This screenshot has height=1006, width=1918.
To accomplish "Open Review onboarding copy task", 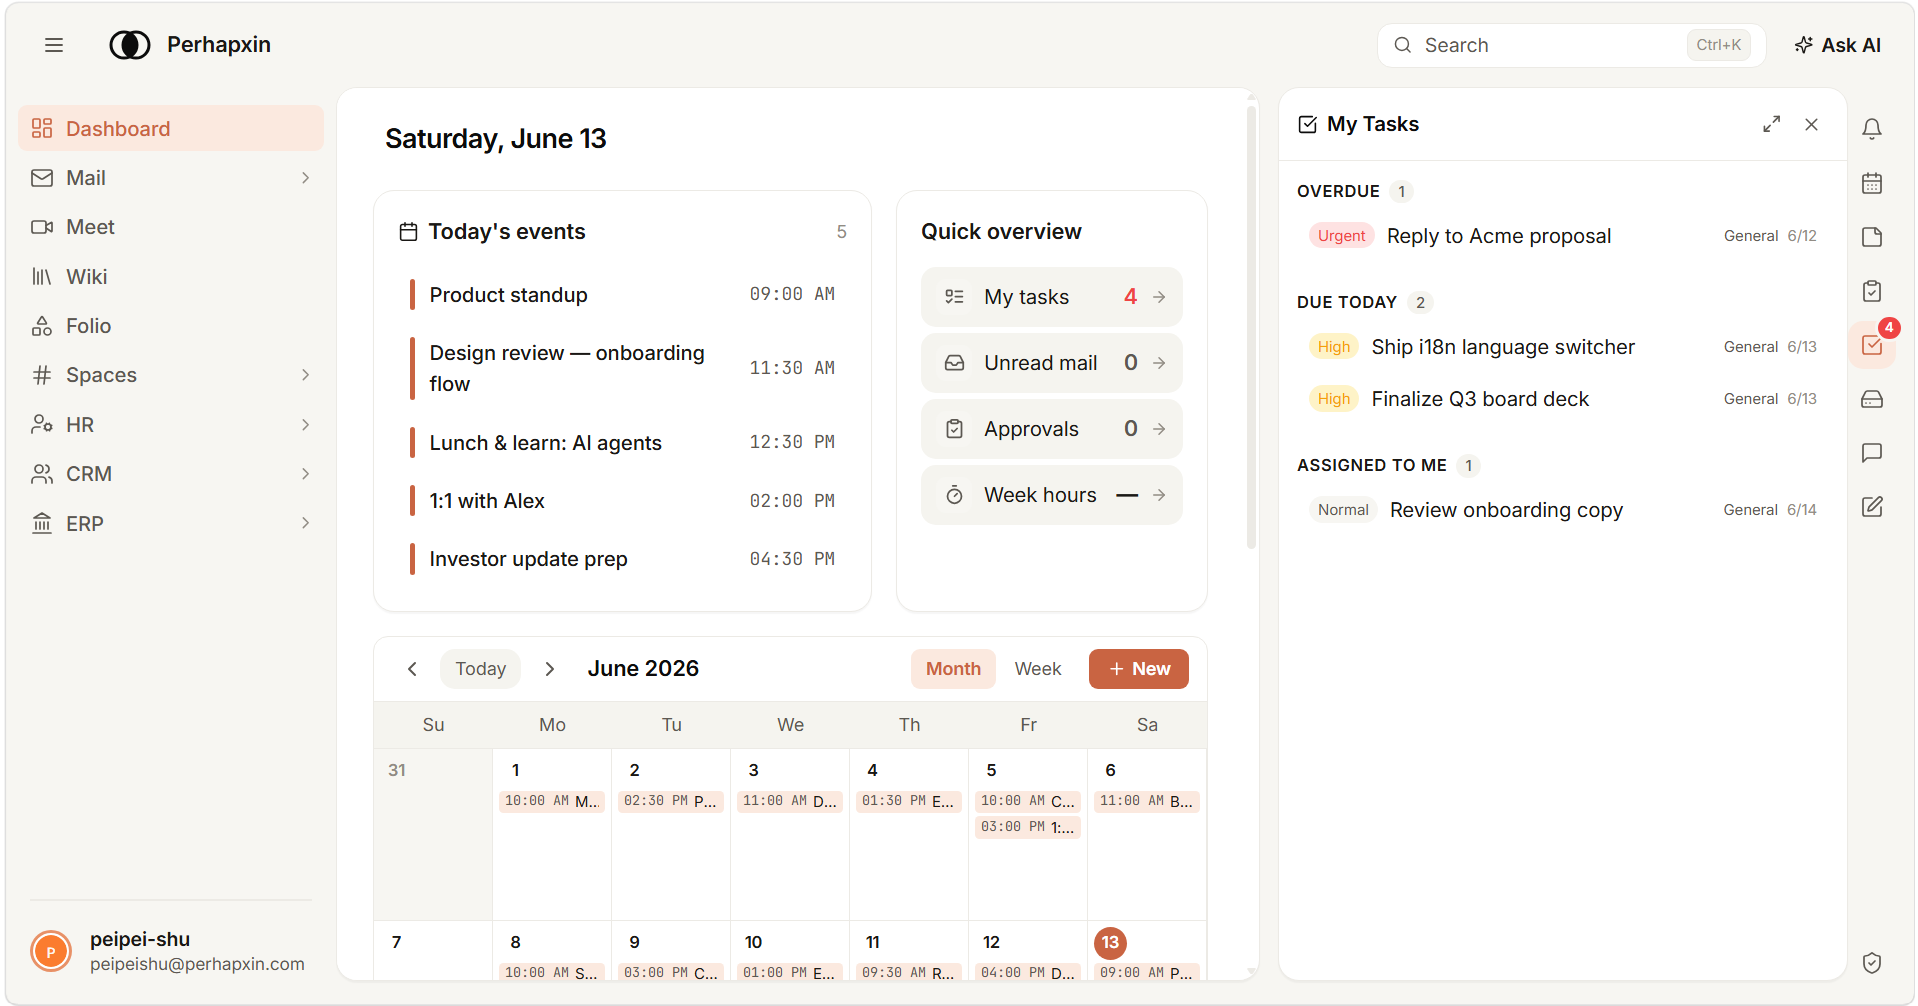I will click(x=1562, y=510).
